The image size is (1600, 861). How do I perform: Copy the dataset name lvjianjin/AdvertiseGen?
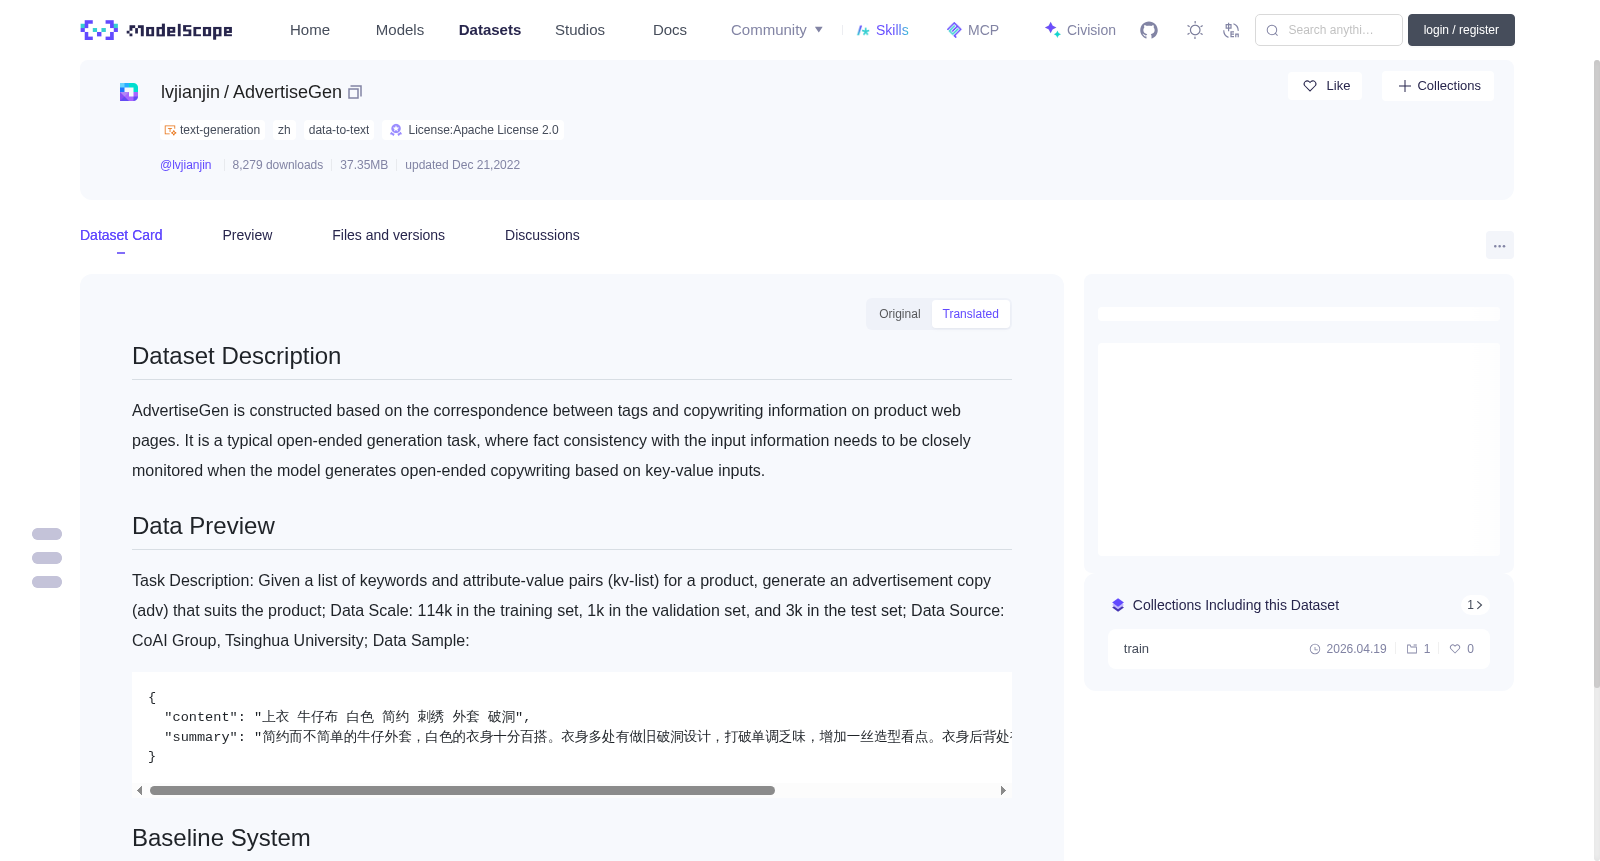point(355,92)
